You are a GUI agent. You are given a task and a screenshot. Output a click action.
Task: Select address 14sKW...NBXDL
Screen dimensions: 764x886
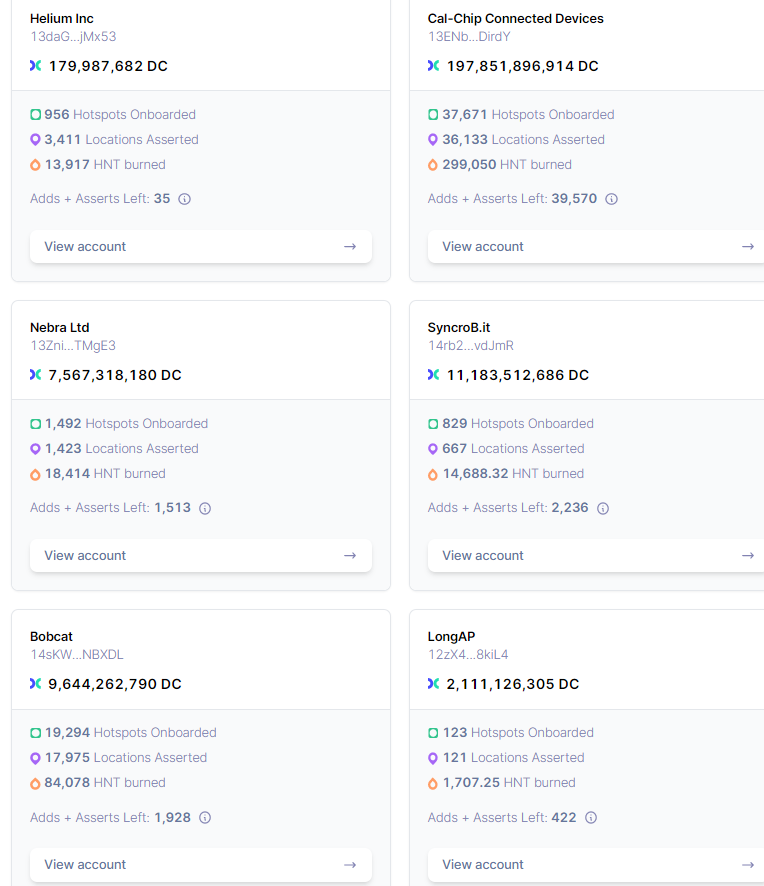click(77, 655)
